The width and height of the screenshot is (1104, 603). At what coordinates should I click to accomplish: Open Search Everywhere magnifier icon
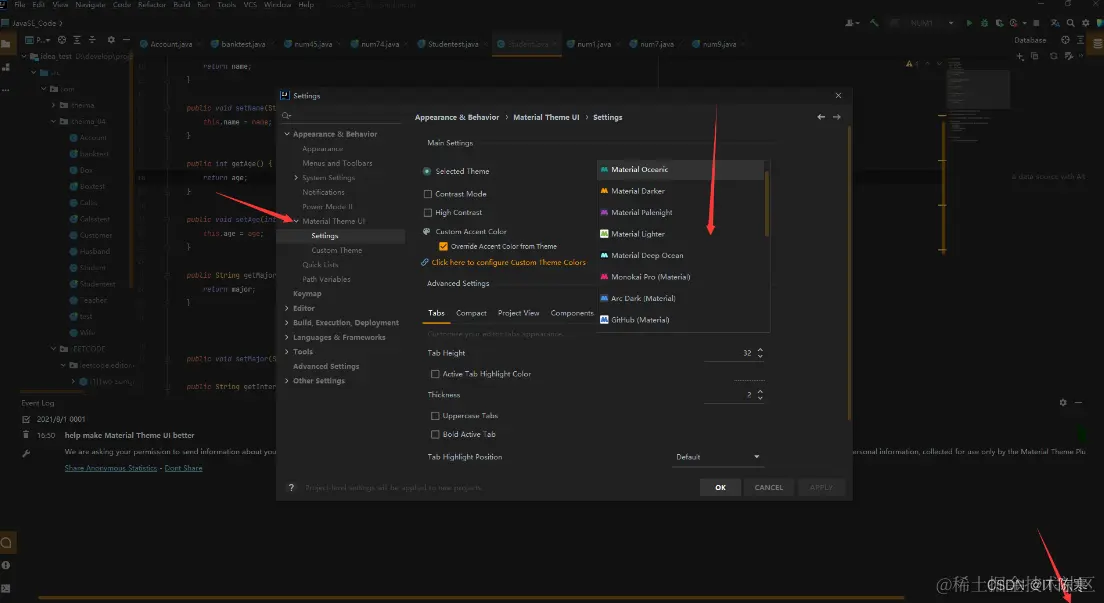[x=1070, y=23]
